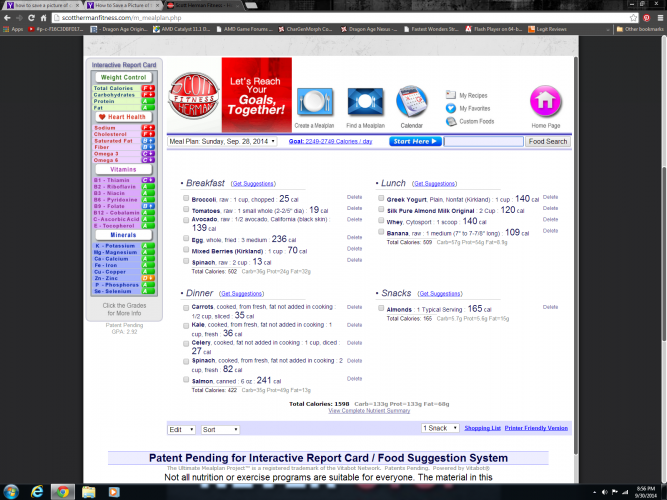Click the Create a Mealplan plate icon

[x=313, y=102]
